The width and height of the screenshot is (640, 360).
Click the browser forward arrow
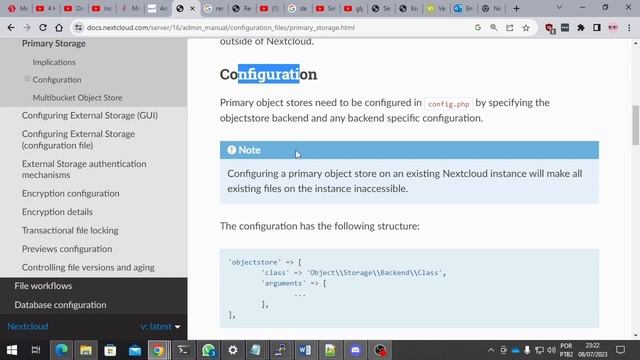(27, 27)
